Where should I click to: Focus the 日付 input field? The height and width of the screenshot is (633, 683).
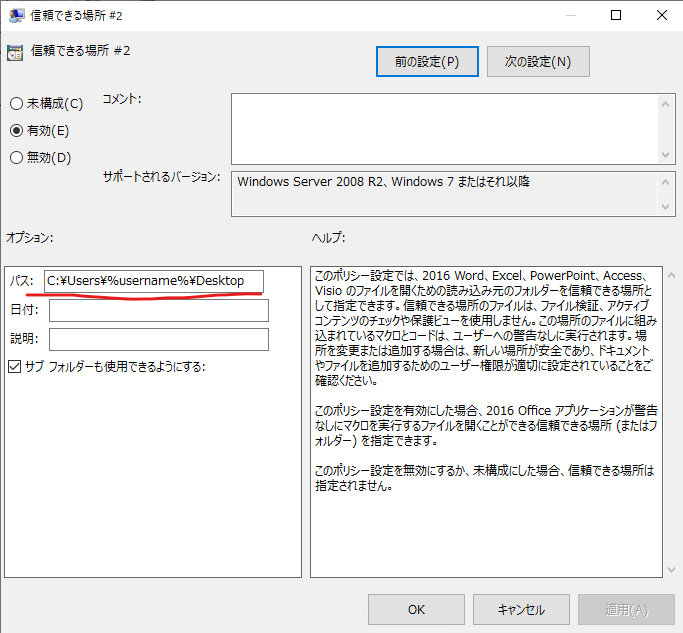(x=158, y=311)
